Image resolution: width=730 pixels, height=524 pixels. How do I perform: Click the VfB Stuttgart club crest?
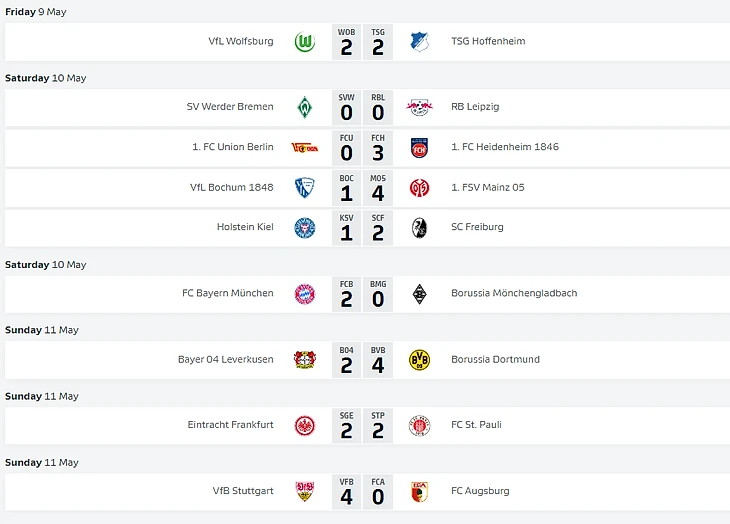pyautogui.click(x=305, y=491)
